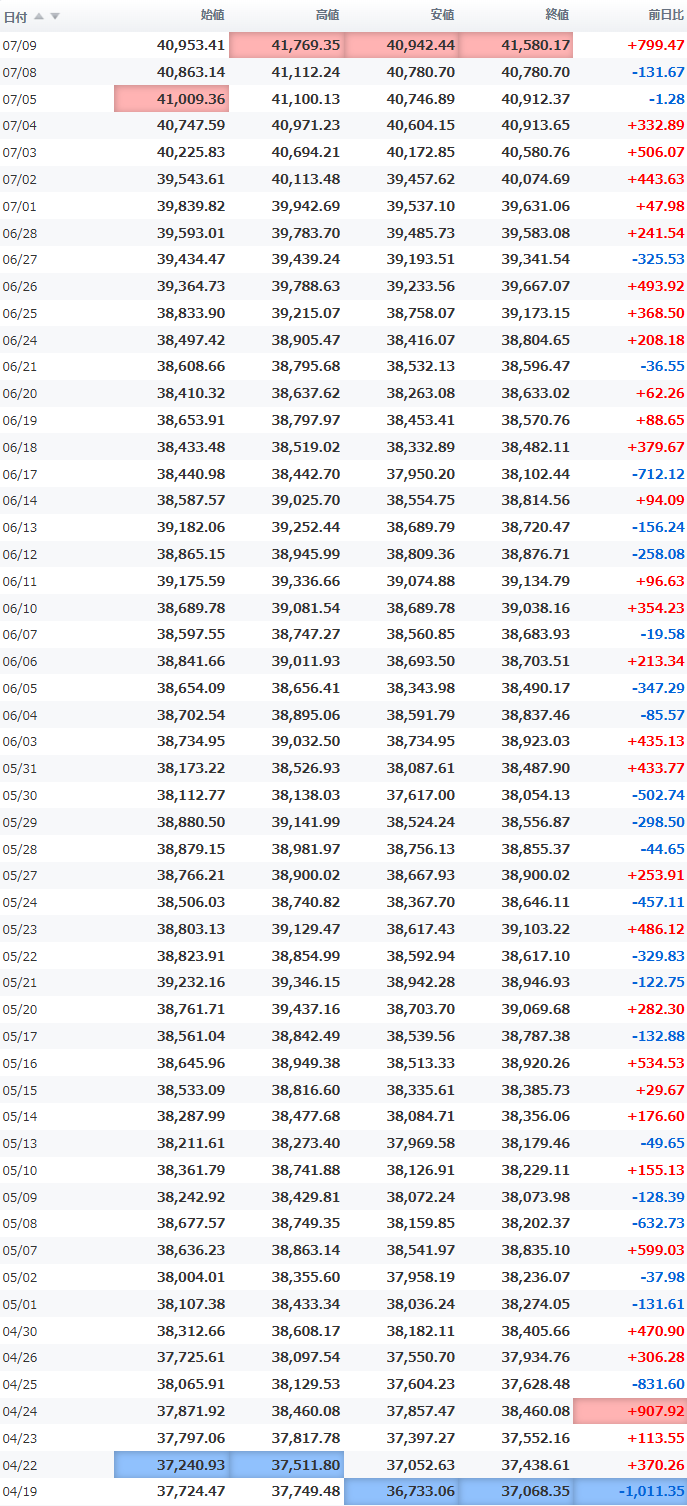Select the 05/31 date cell
The width and height of the screenshot is (687, 1506).
coord(20,768)
